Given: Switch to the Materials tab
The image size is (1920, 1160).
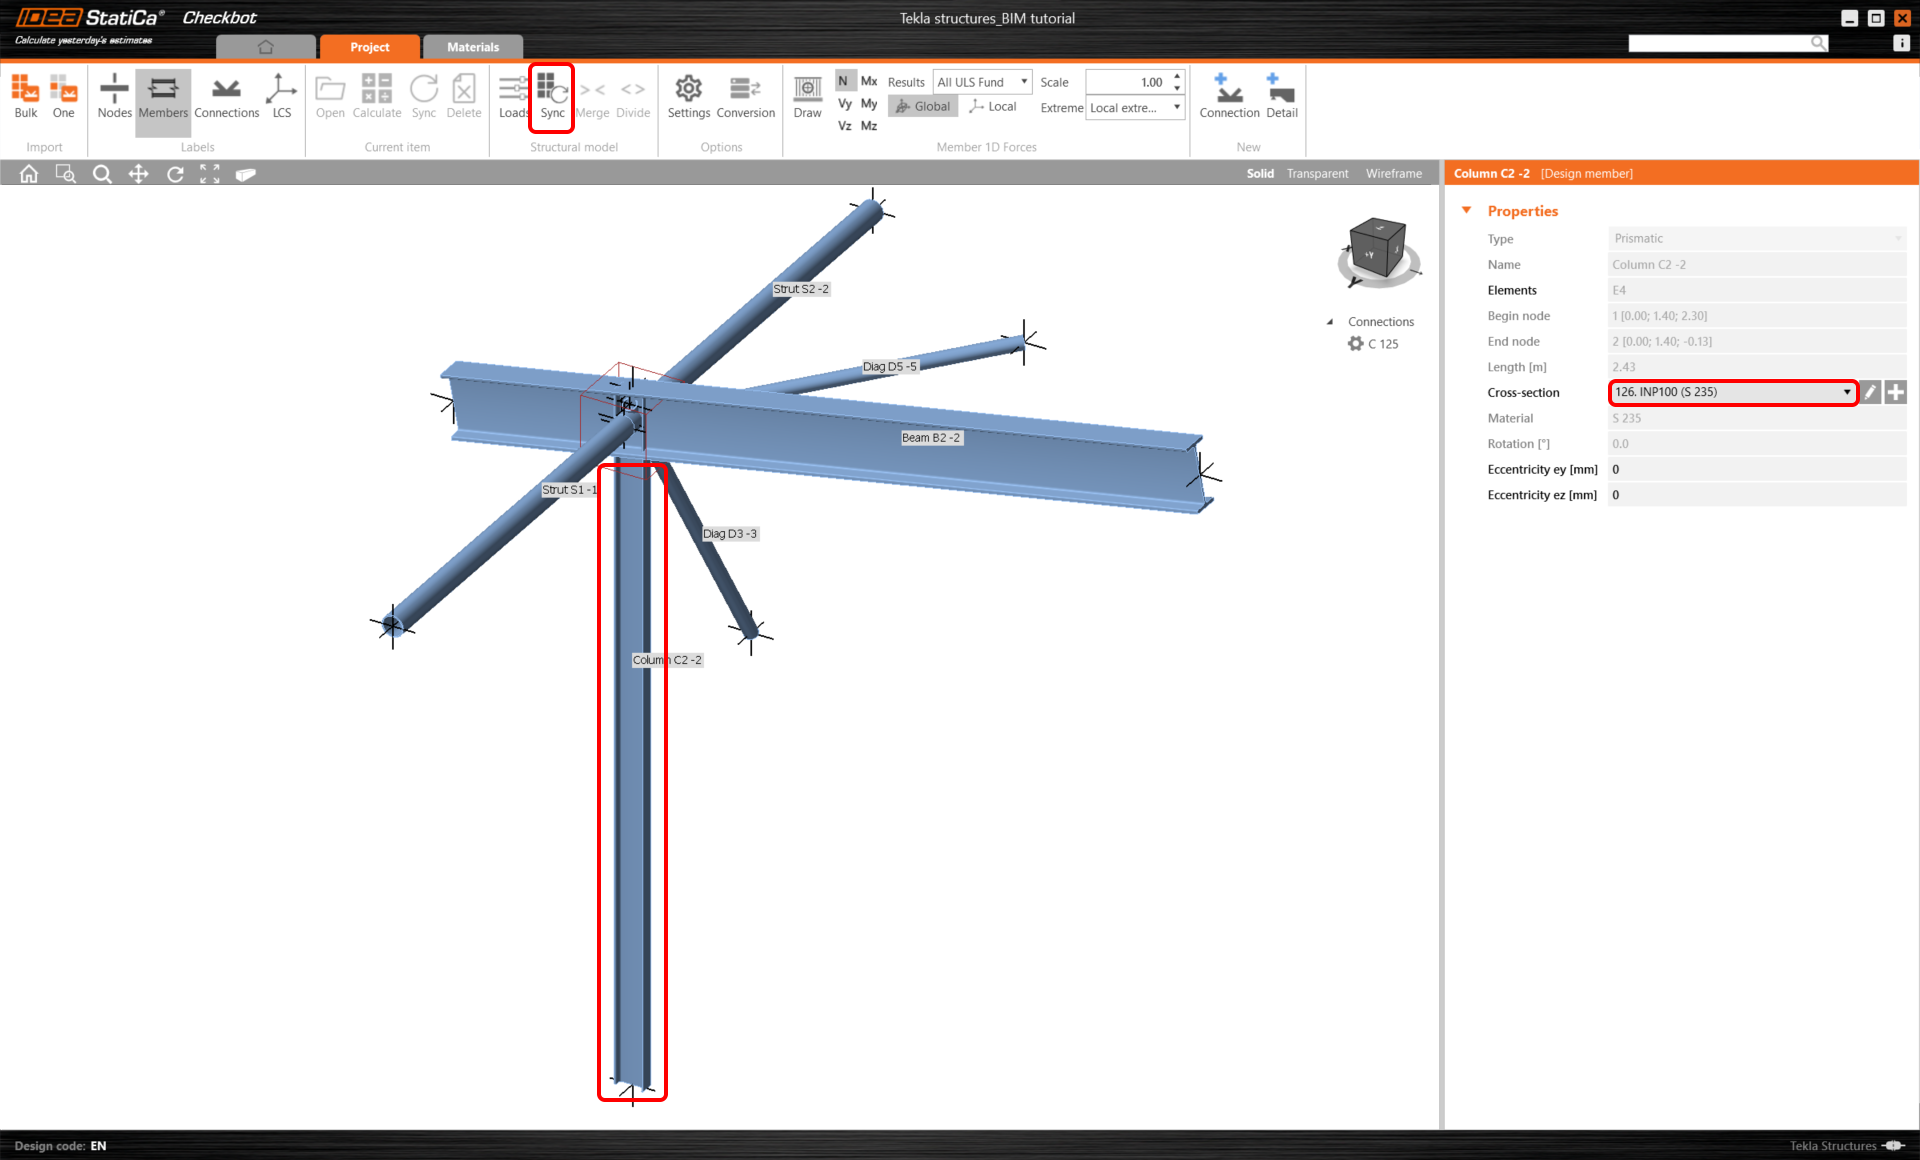Looking at the screenshot, I should click(472, 47).
